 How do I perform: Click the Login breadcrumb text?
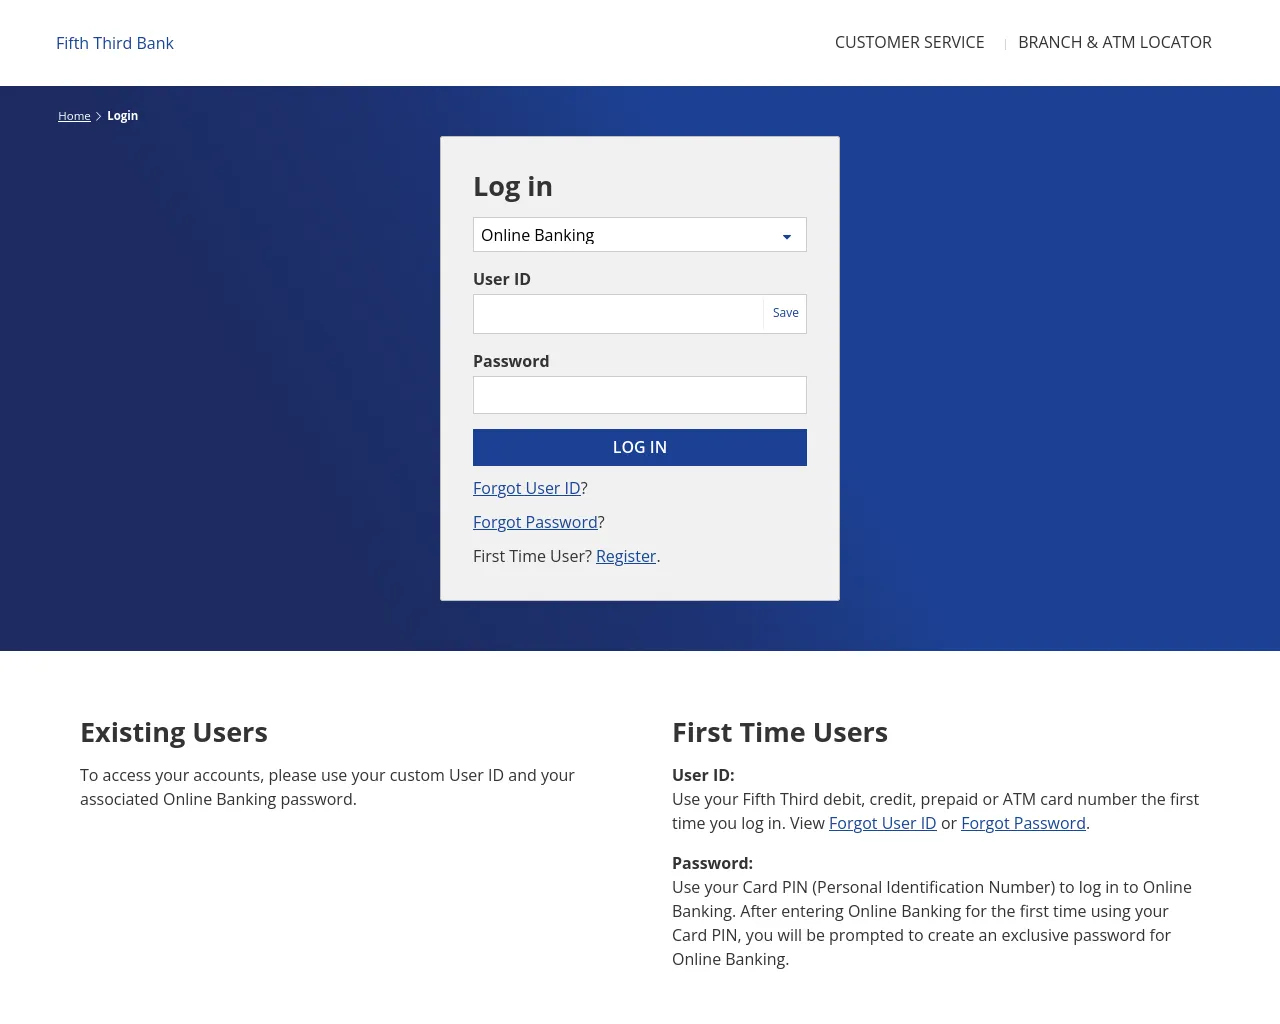[123, 116]
